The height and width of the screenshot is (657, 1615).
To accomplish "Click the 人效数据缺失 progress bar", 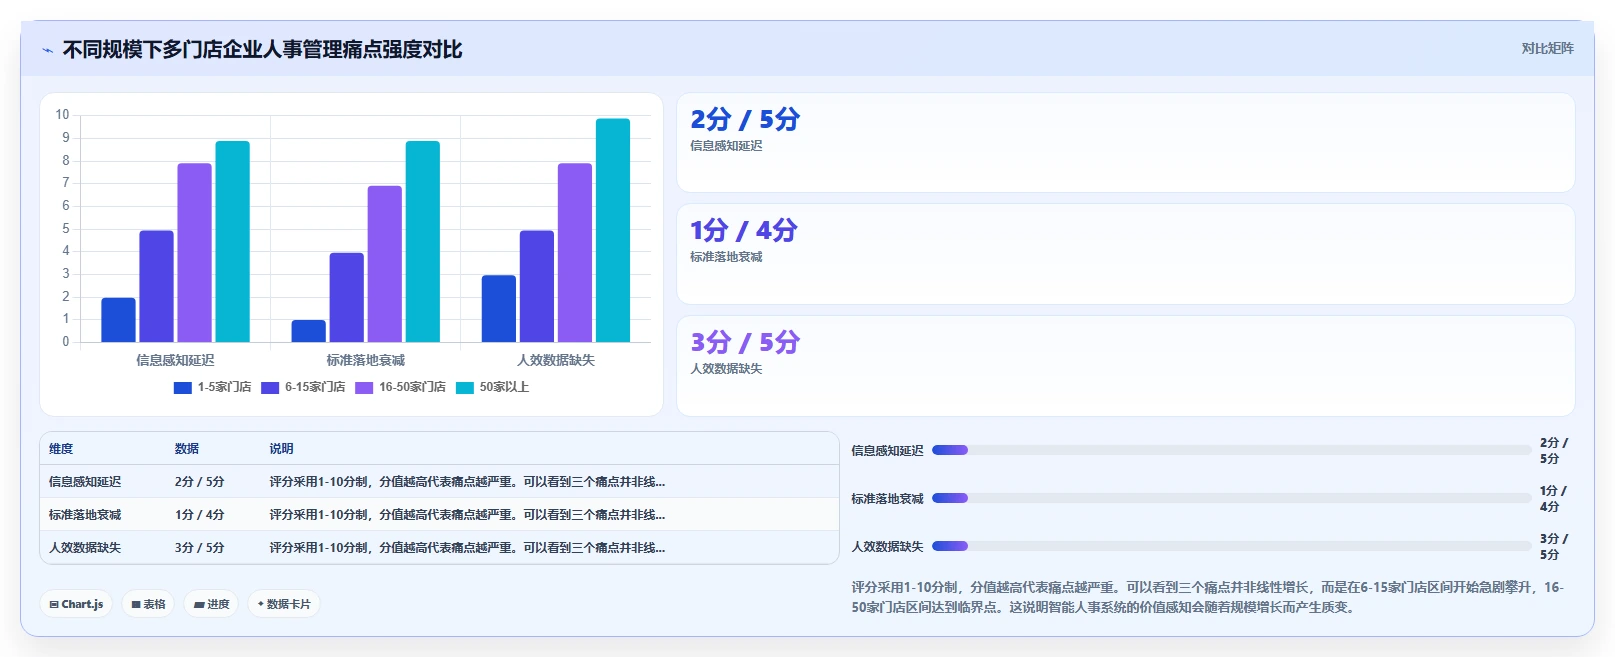I will pyautogui.click(x=1231, y=546).
